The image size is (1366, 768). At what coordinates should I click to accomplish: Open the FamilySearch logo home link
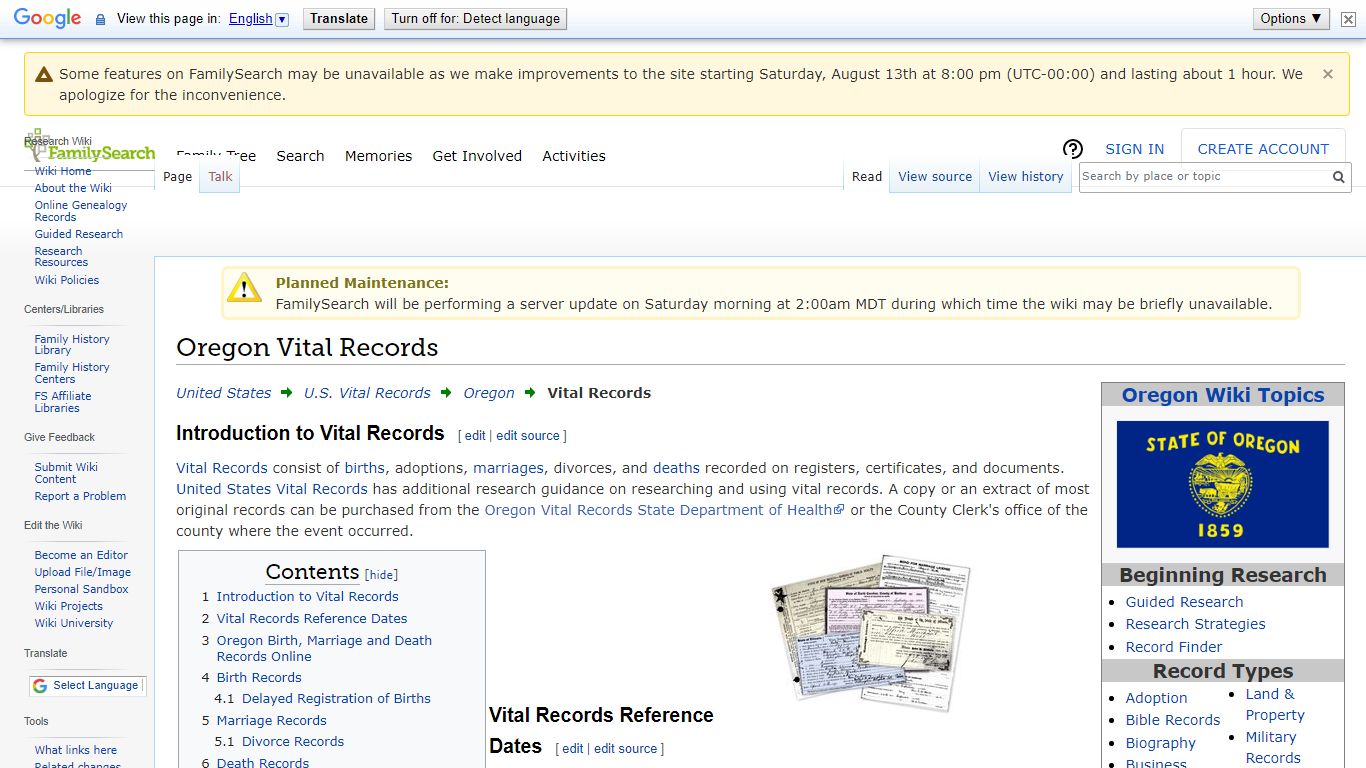tap(91, 147)
